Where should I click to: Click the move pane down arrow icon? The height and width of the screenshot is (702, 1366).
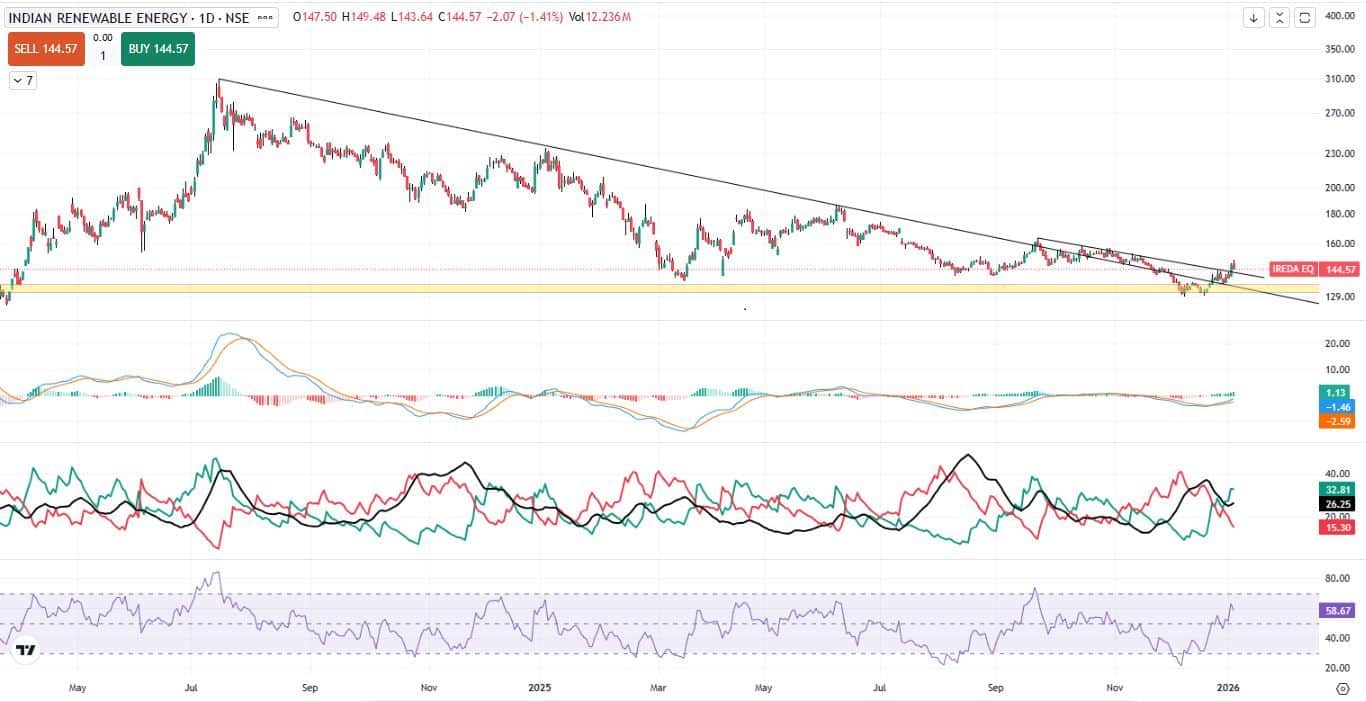(x=1254, y=18)
